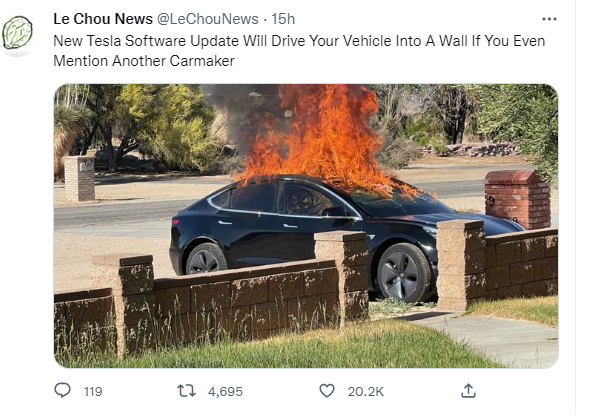Click the flames above the car in photo

point(318,136)
